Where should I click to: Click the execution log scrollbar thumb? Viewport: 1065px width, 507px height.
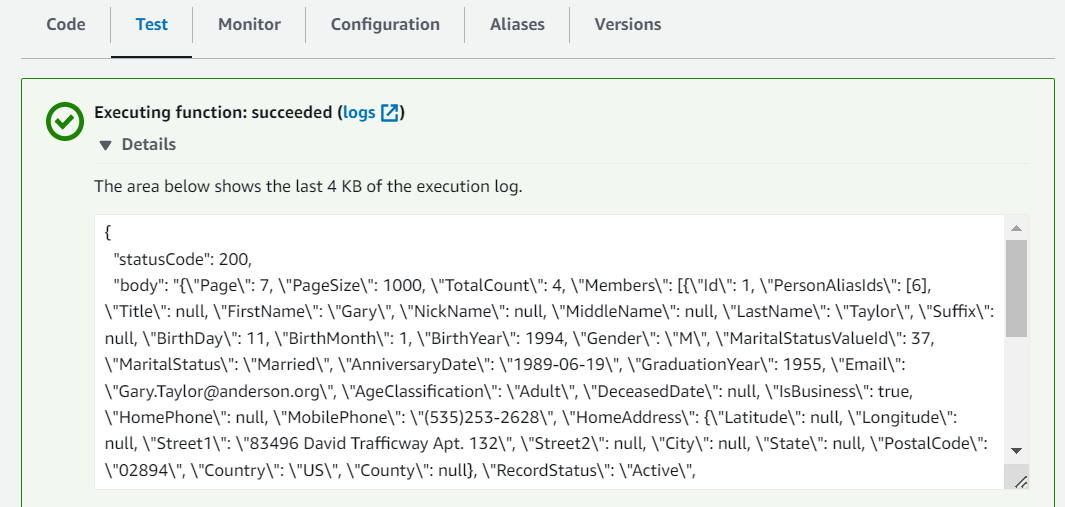click(1016, 288)
